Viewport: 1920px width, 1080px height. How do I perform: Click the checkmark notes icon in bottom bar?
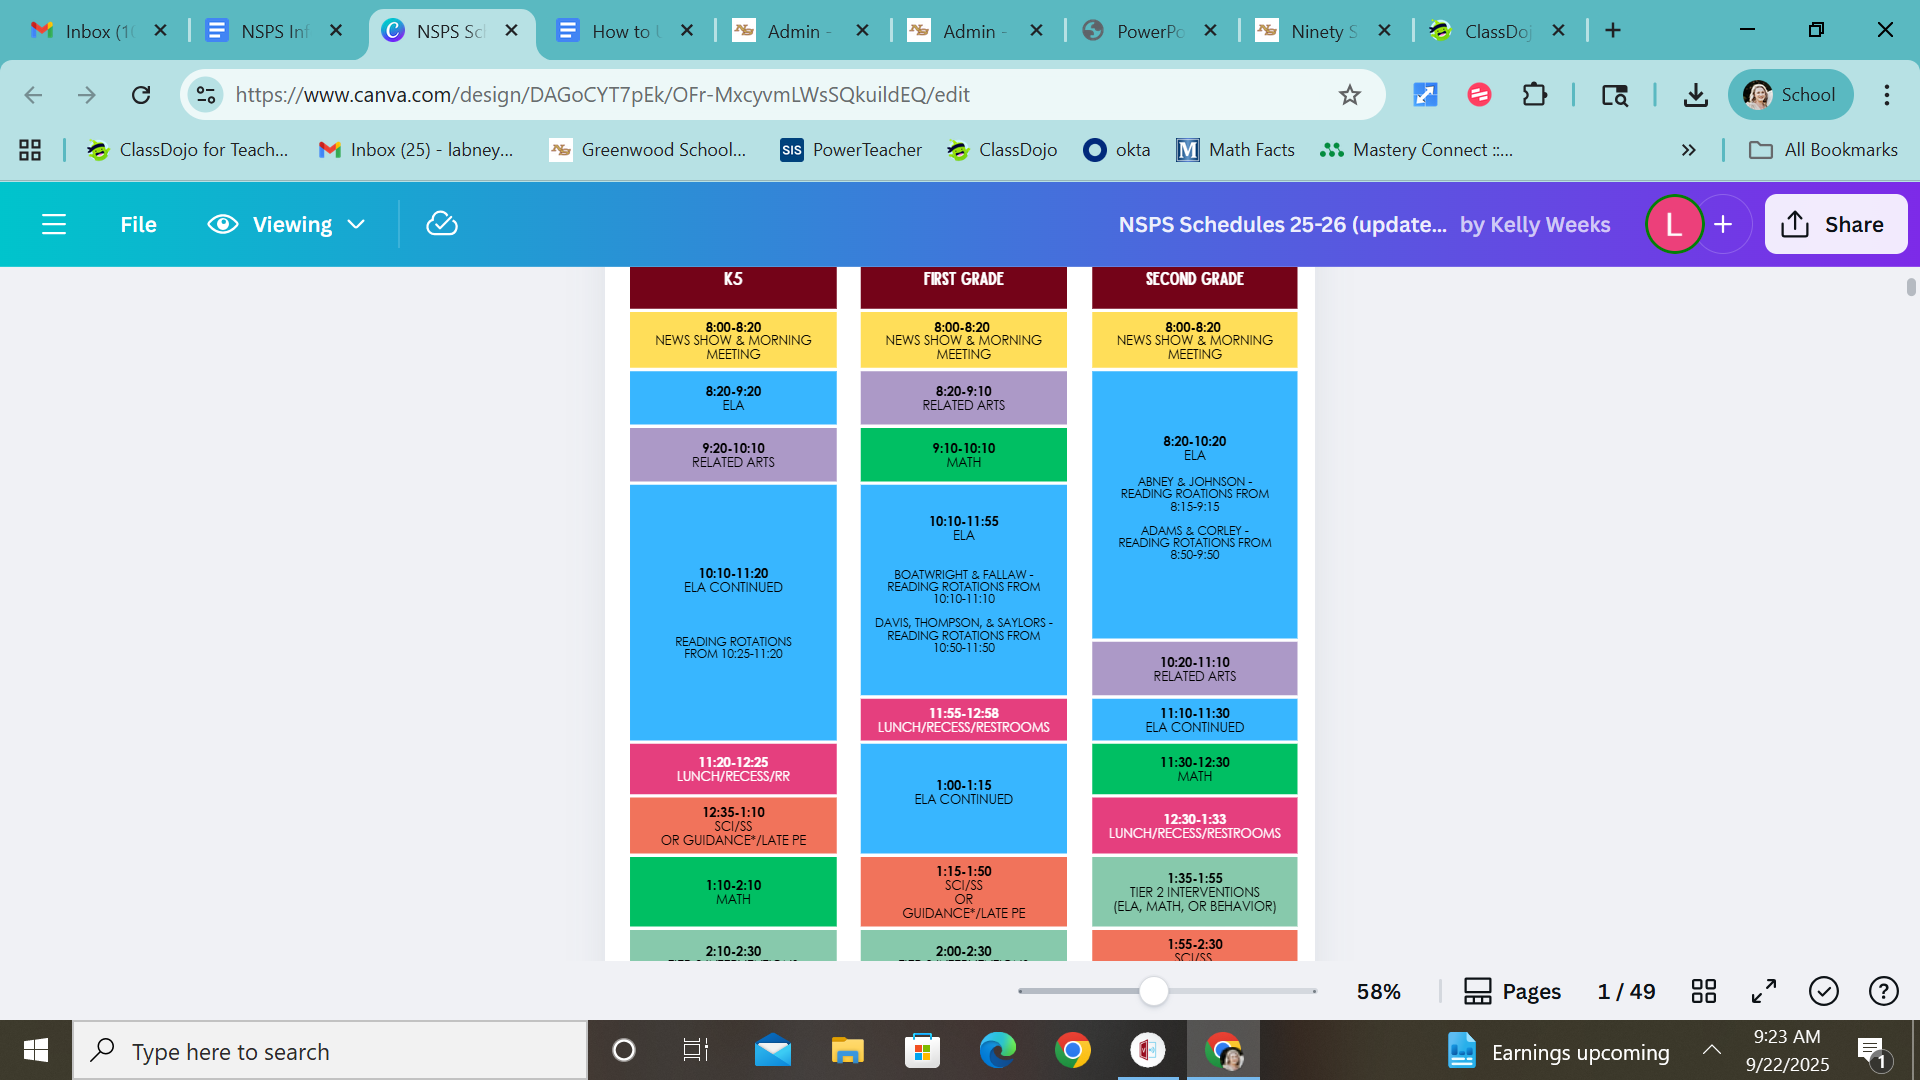point(1823,991)
